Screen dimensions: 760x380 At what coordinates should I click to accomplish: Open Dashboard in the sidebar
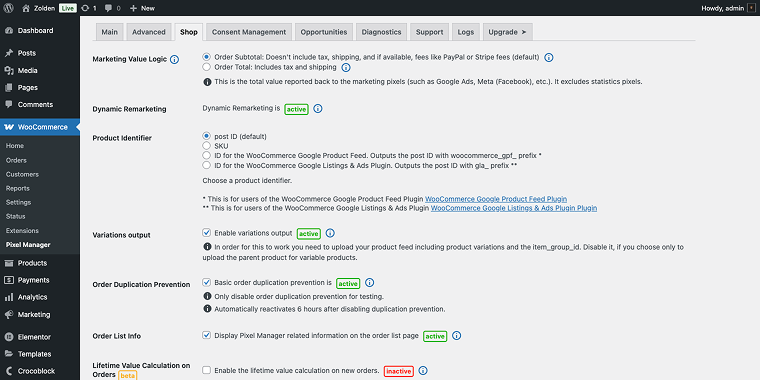tap(40, 31)
